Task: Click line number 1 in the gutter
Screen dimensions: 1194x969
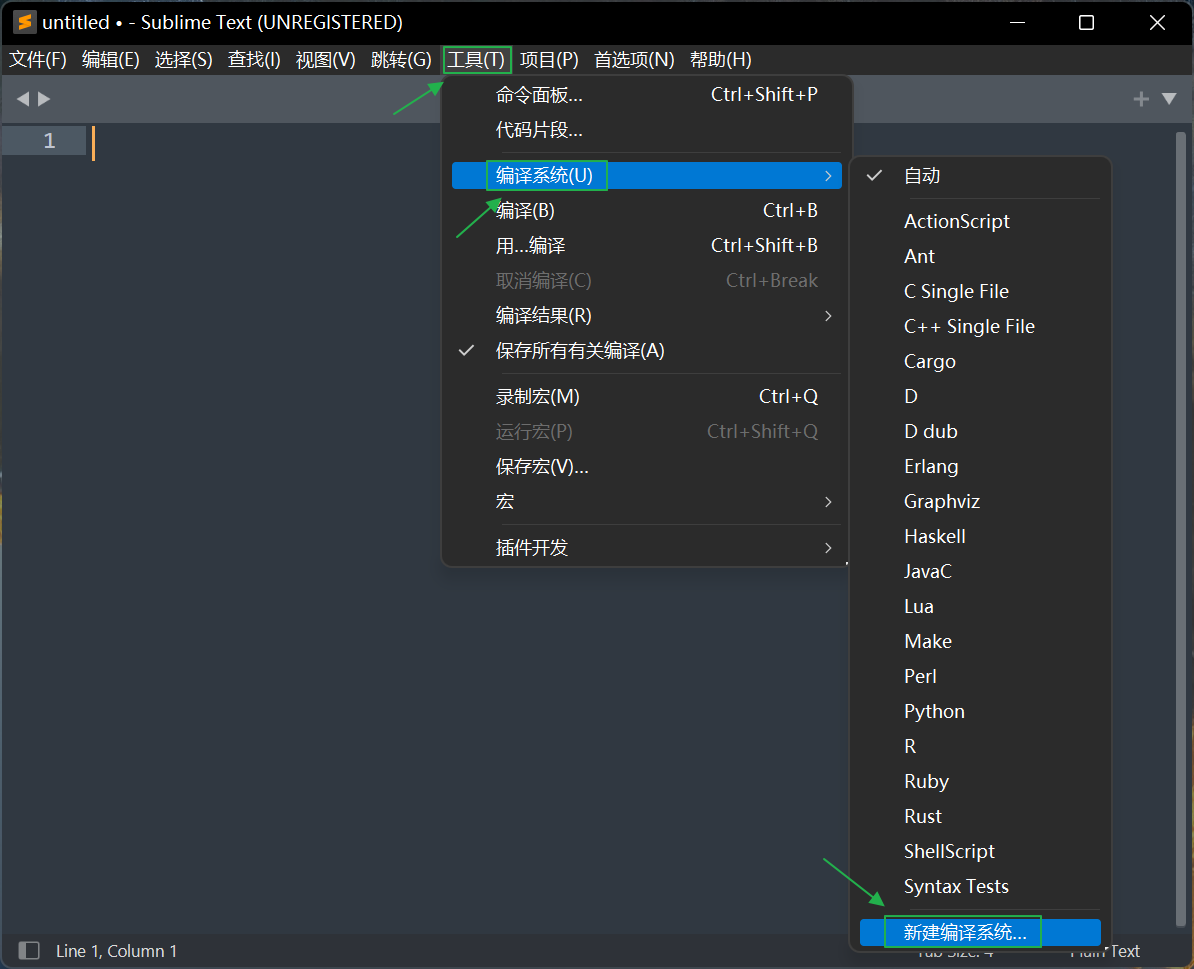Action: (x=49, y=141)
